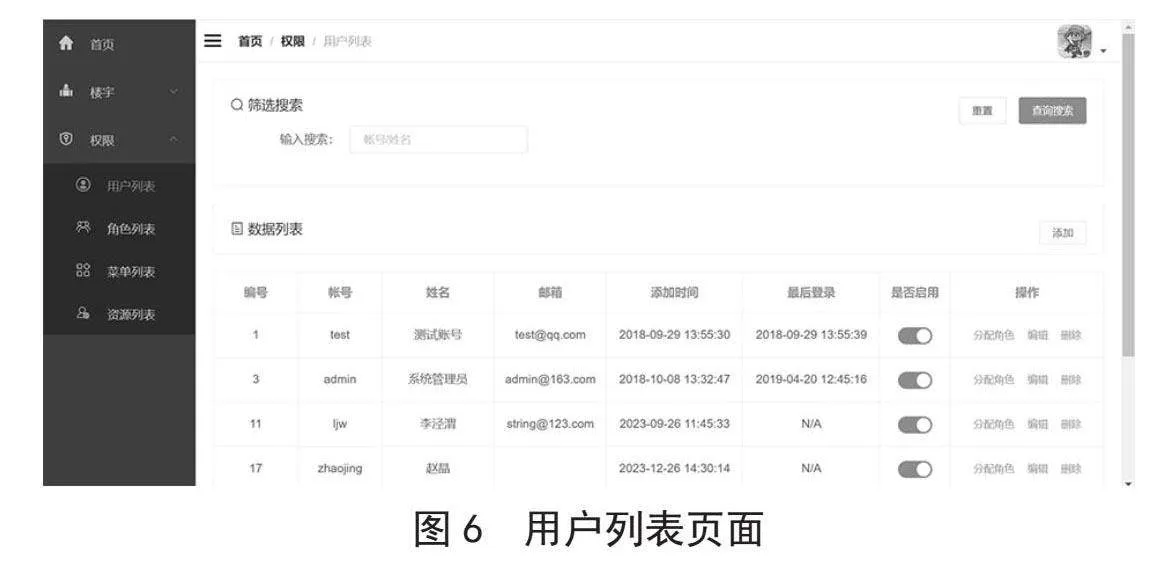Click 删除 for zhaojing row
The image size is (1155, 563).
tap(1071, 469)
